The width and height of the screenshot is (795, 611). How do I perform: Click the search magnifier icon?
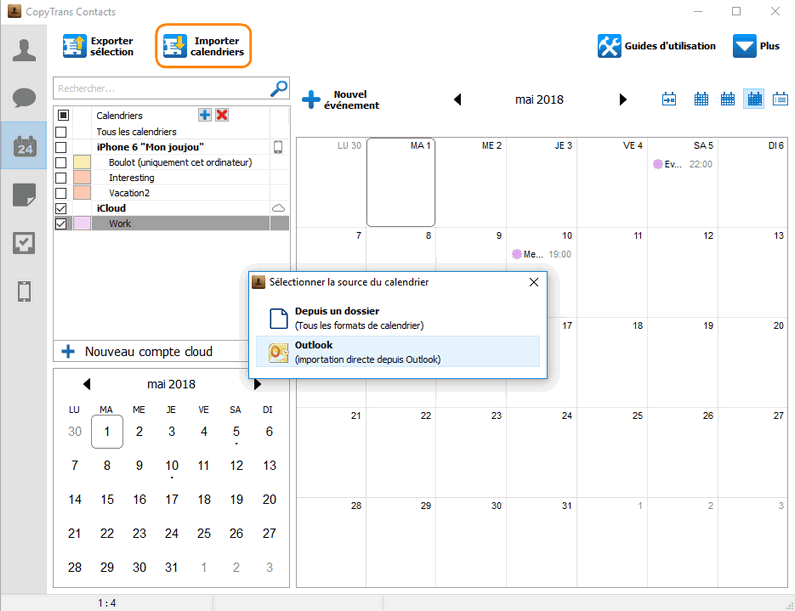click(x=278, y=88)
